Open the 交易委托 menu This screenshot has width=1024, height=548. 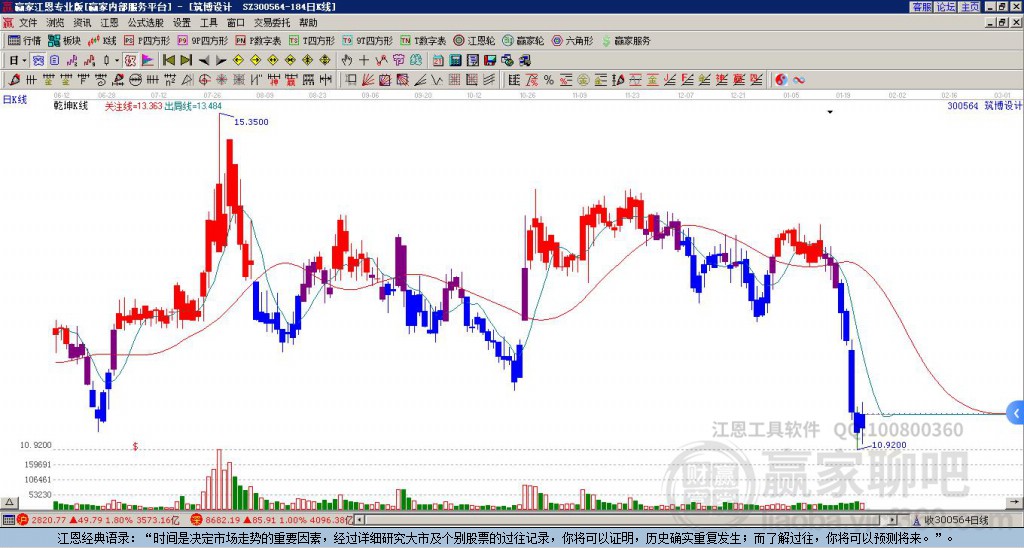click(272, 23)
